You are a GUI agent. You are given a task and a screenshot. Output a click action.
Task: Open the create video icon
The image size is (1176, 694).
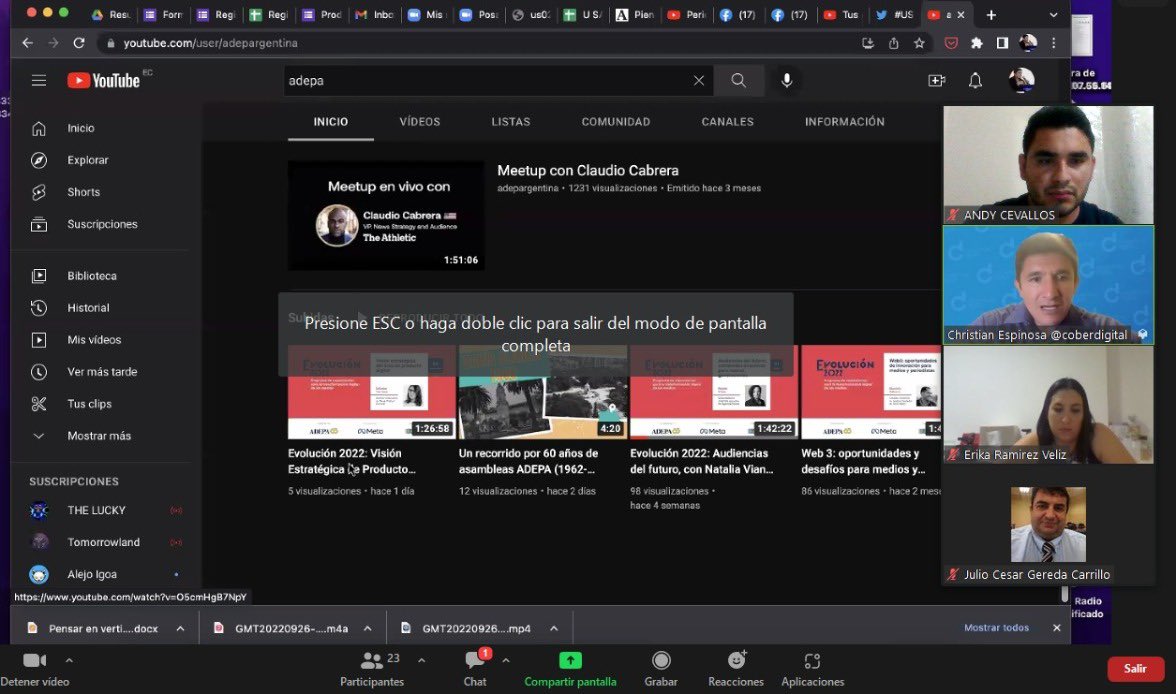[936, 80]
